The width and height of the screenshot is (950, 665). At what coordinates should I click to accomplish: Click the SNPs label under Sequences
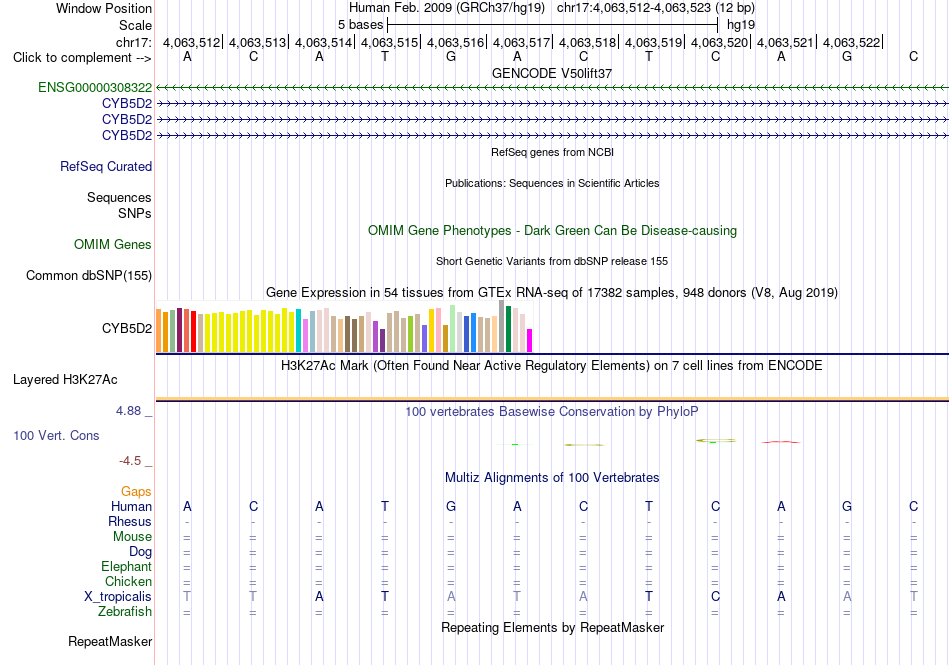coord(135,213)
